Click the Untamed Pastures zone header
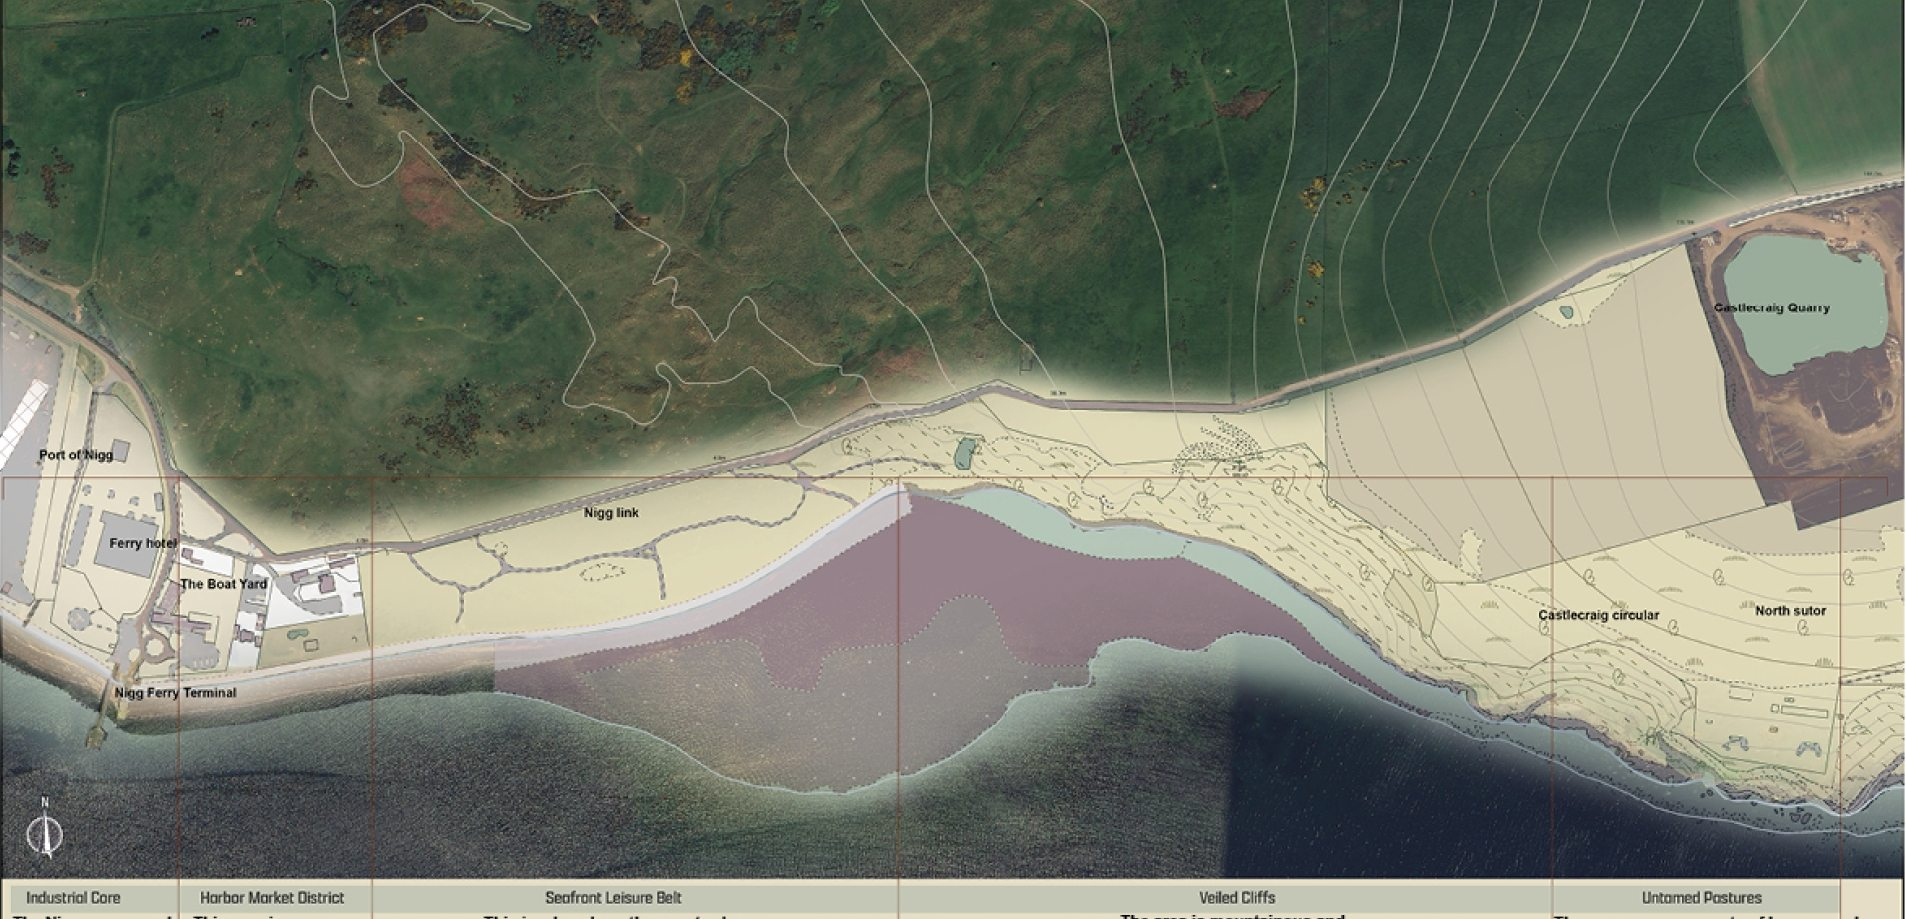 click(1701, 898)
